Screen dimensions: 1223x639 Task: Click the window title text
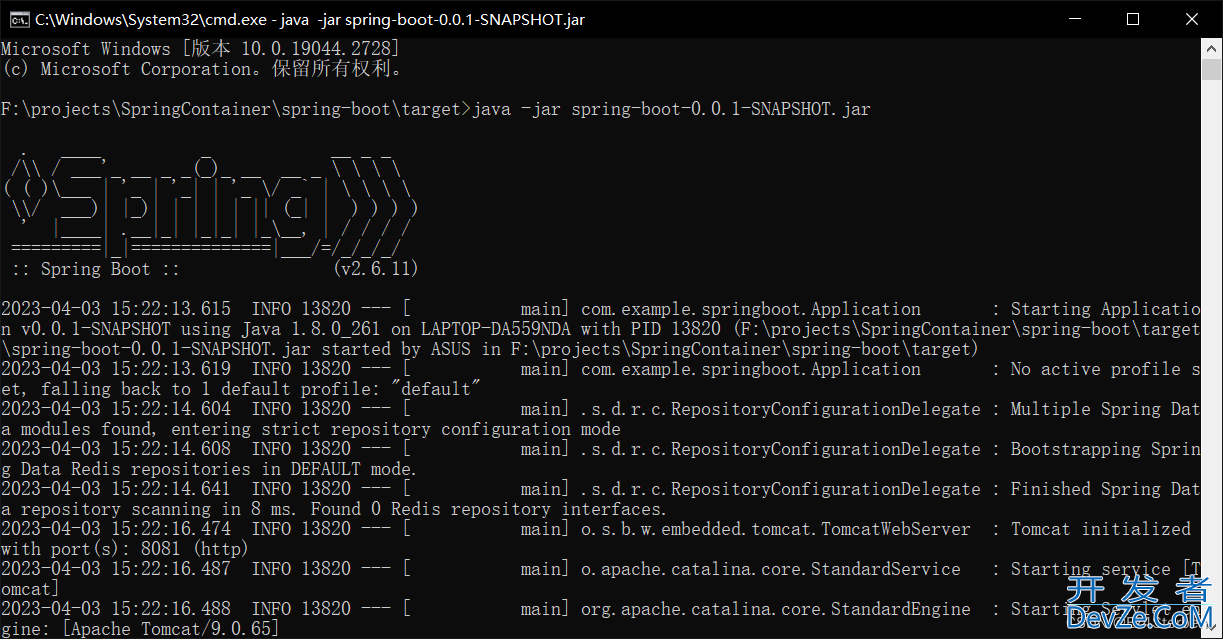click(310, 20)
